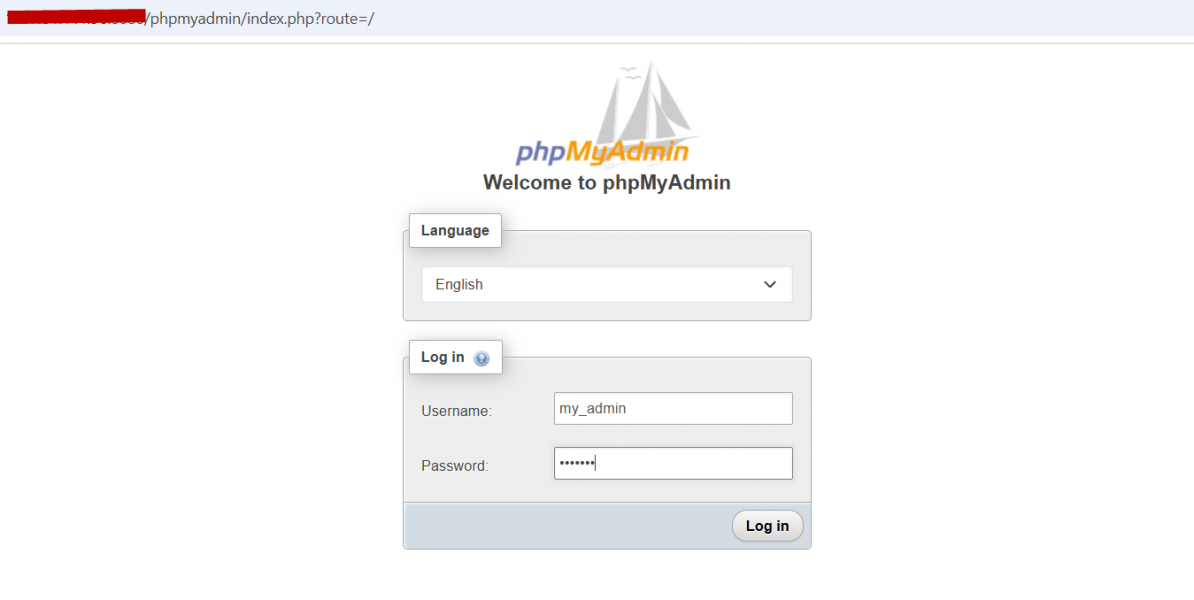Viewport: 1194px width, 600px height.
Task: Click the Welcome to phpMyAdmin heading
Action: tap(607, 183)
